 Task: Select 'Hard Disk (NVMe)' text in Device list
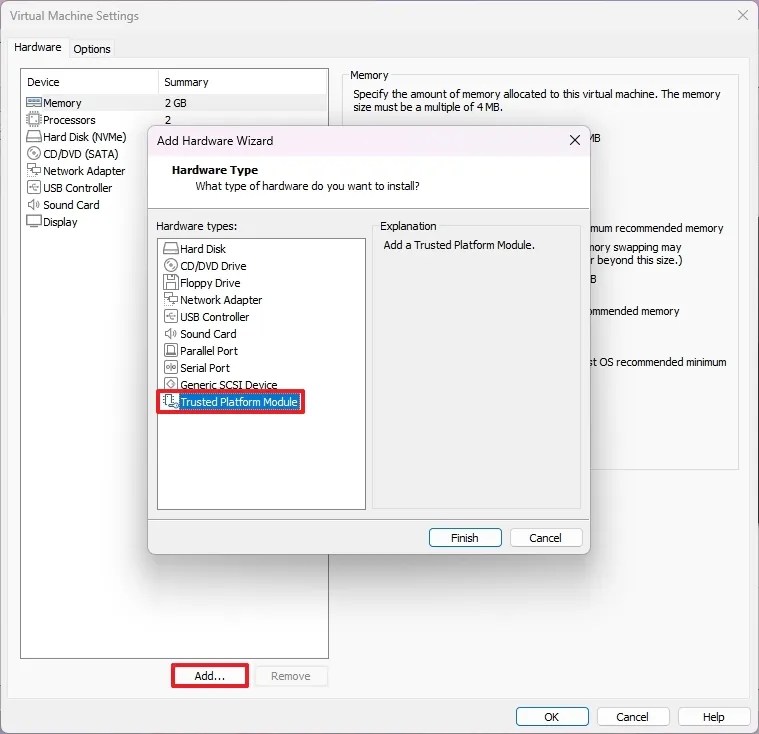(x=85, y=137)
